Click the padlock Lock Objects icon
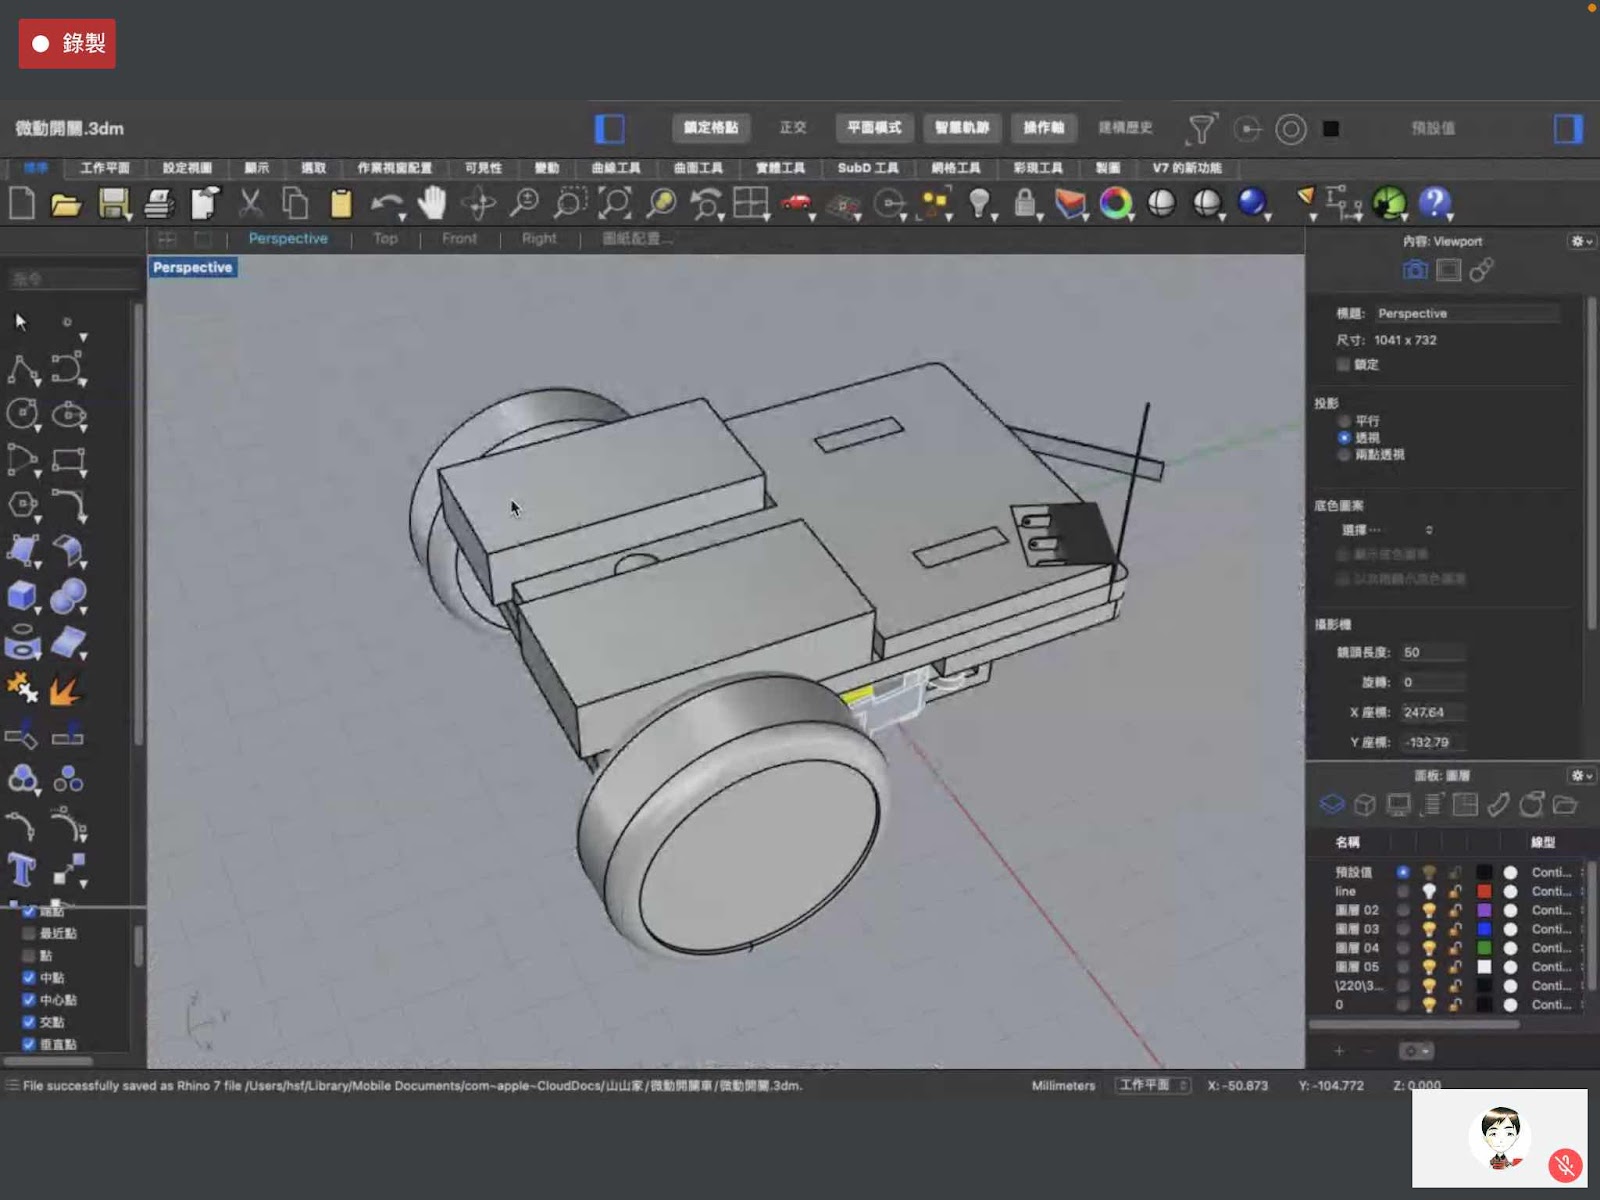 (x=1024, y=204)
